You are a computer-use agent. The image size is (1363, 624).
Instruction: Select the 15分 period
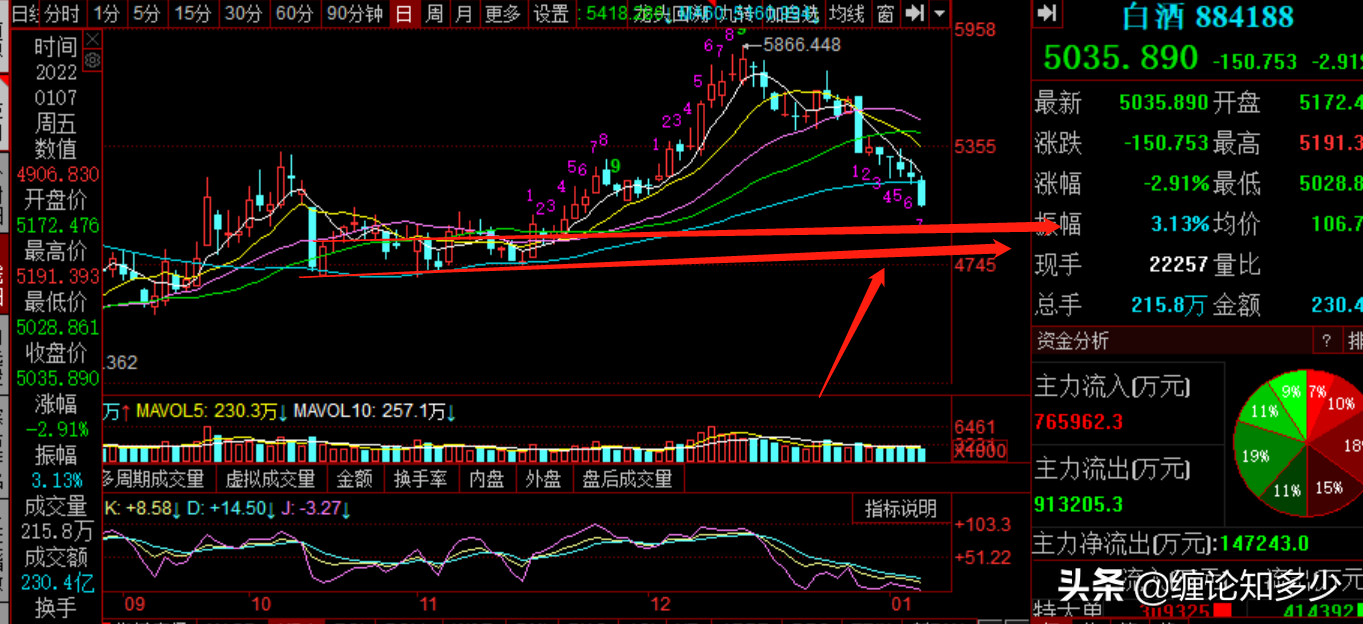192,13
